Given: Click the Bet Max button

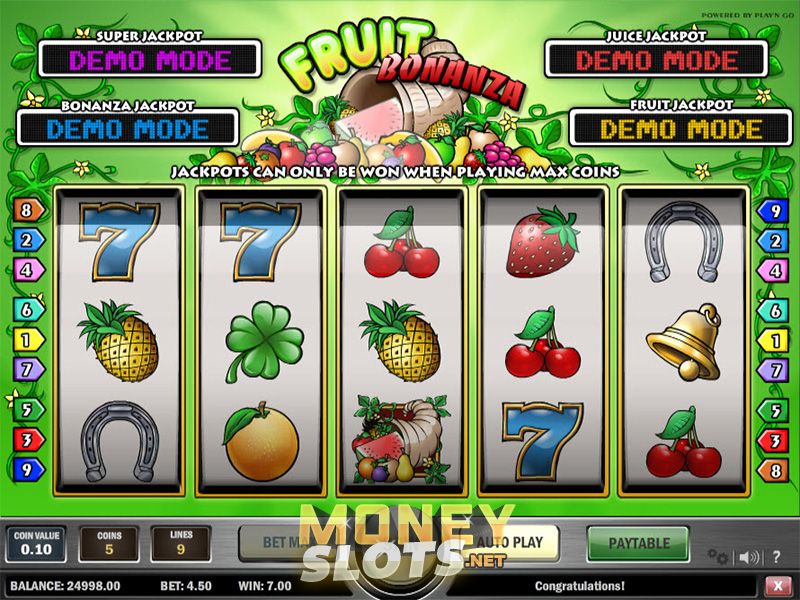Looking at the screenshot, I should (x=286, y=543).
